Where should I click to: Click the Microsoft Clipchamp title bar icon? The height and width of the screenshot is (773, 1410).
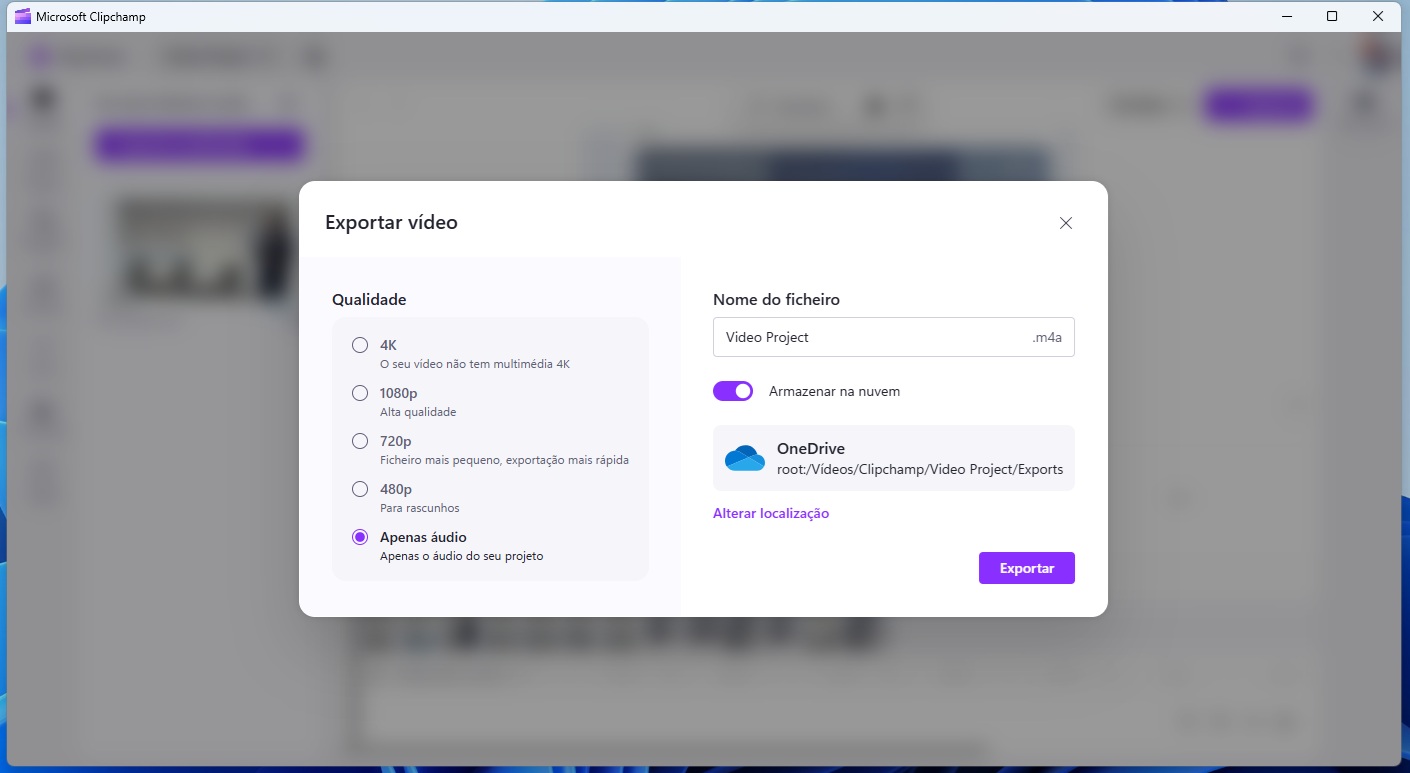pos(22,16)
